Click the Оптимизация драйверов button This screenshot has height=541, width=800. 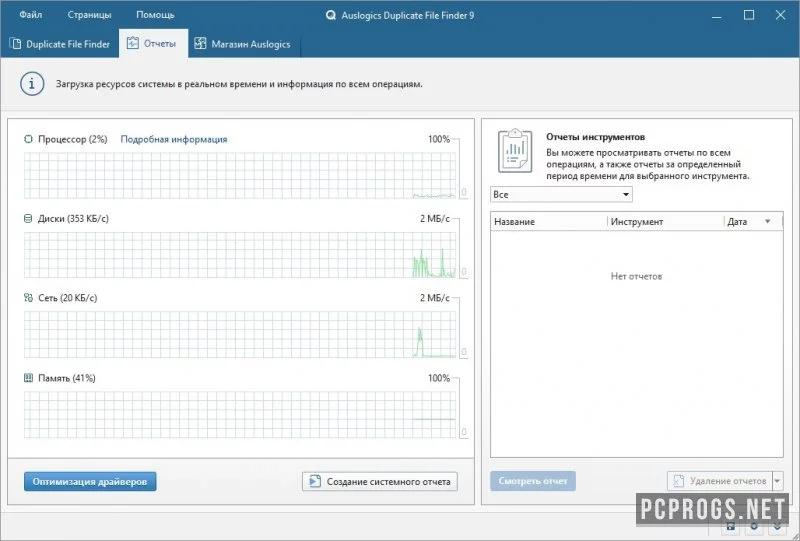[x=90, y=481]
